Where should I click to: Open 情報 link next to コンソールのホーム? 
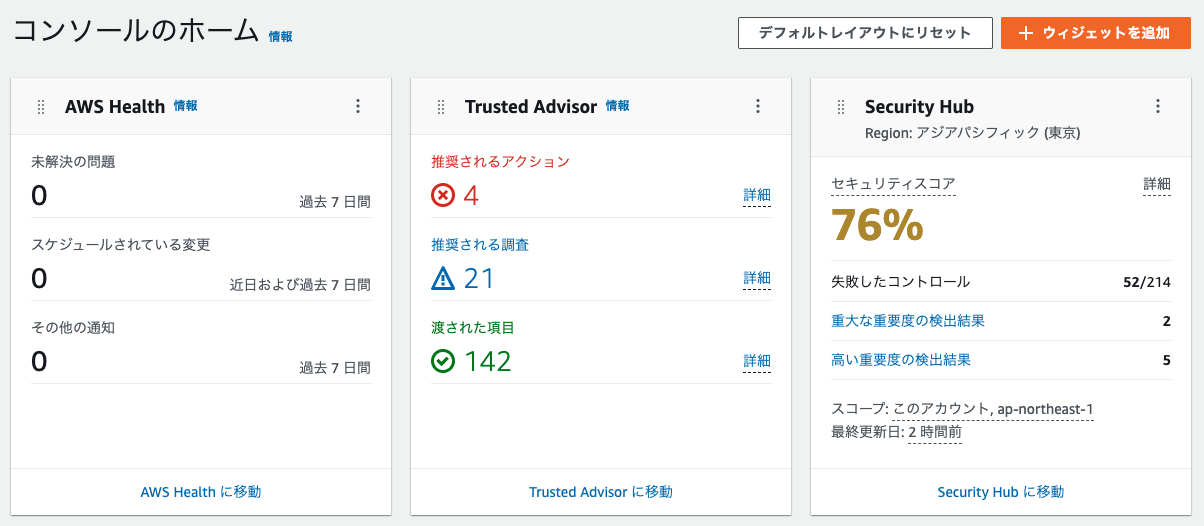point(280,36)
